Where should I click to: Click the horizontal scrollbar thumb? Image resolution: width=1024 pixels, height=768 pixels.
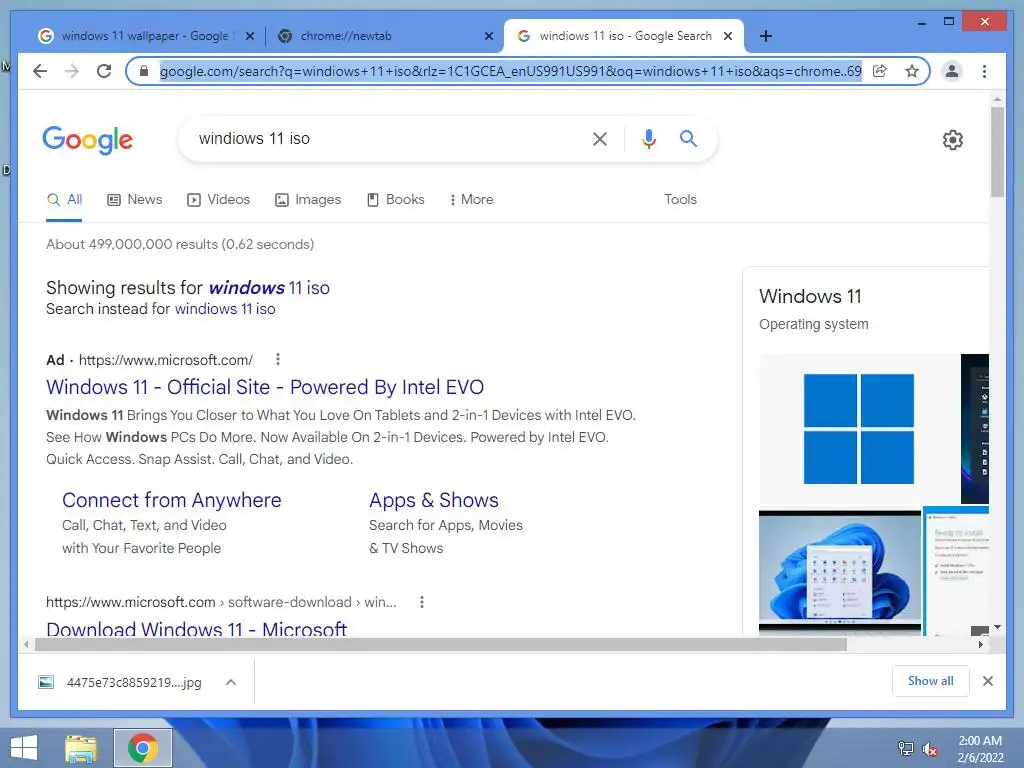point(441,645)
